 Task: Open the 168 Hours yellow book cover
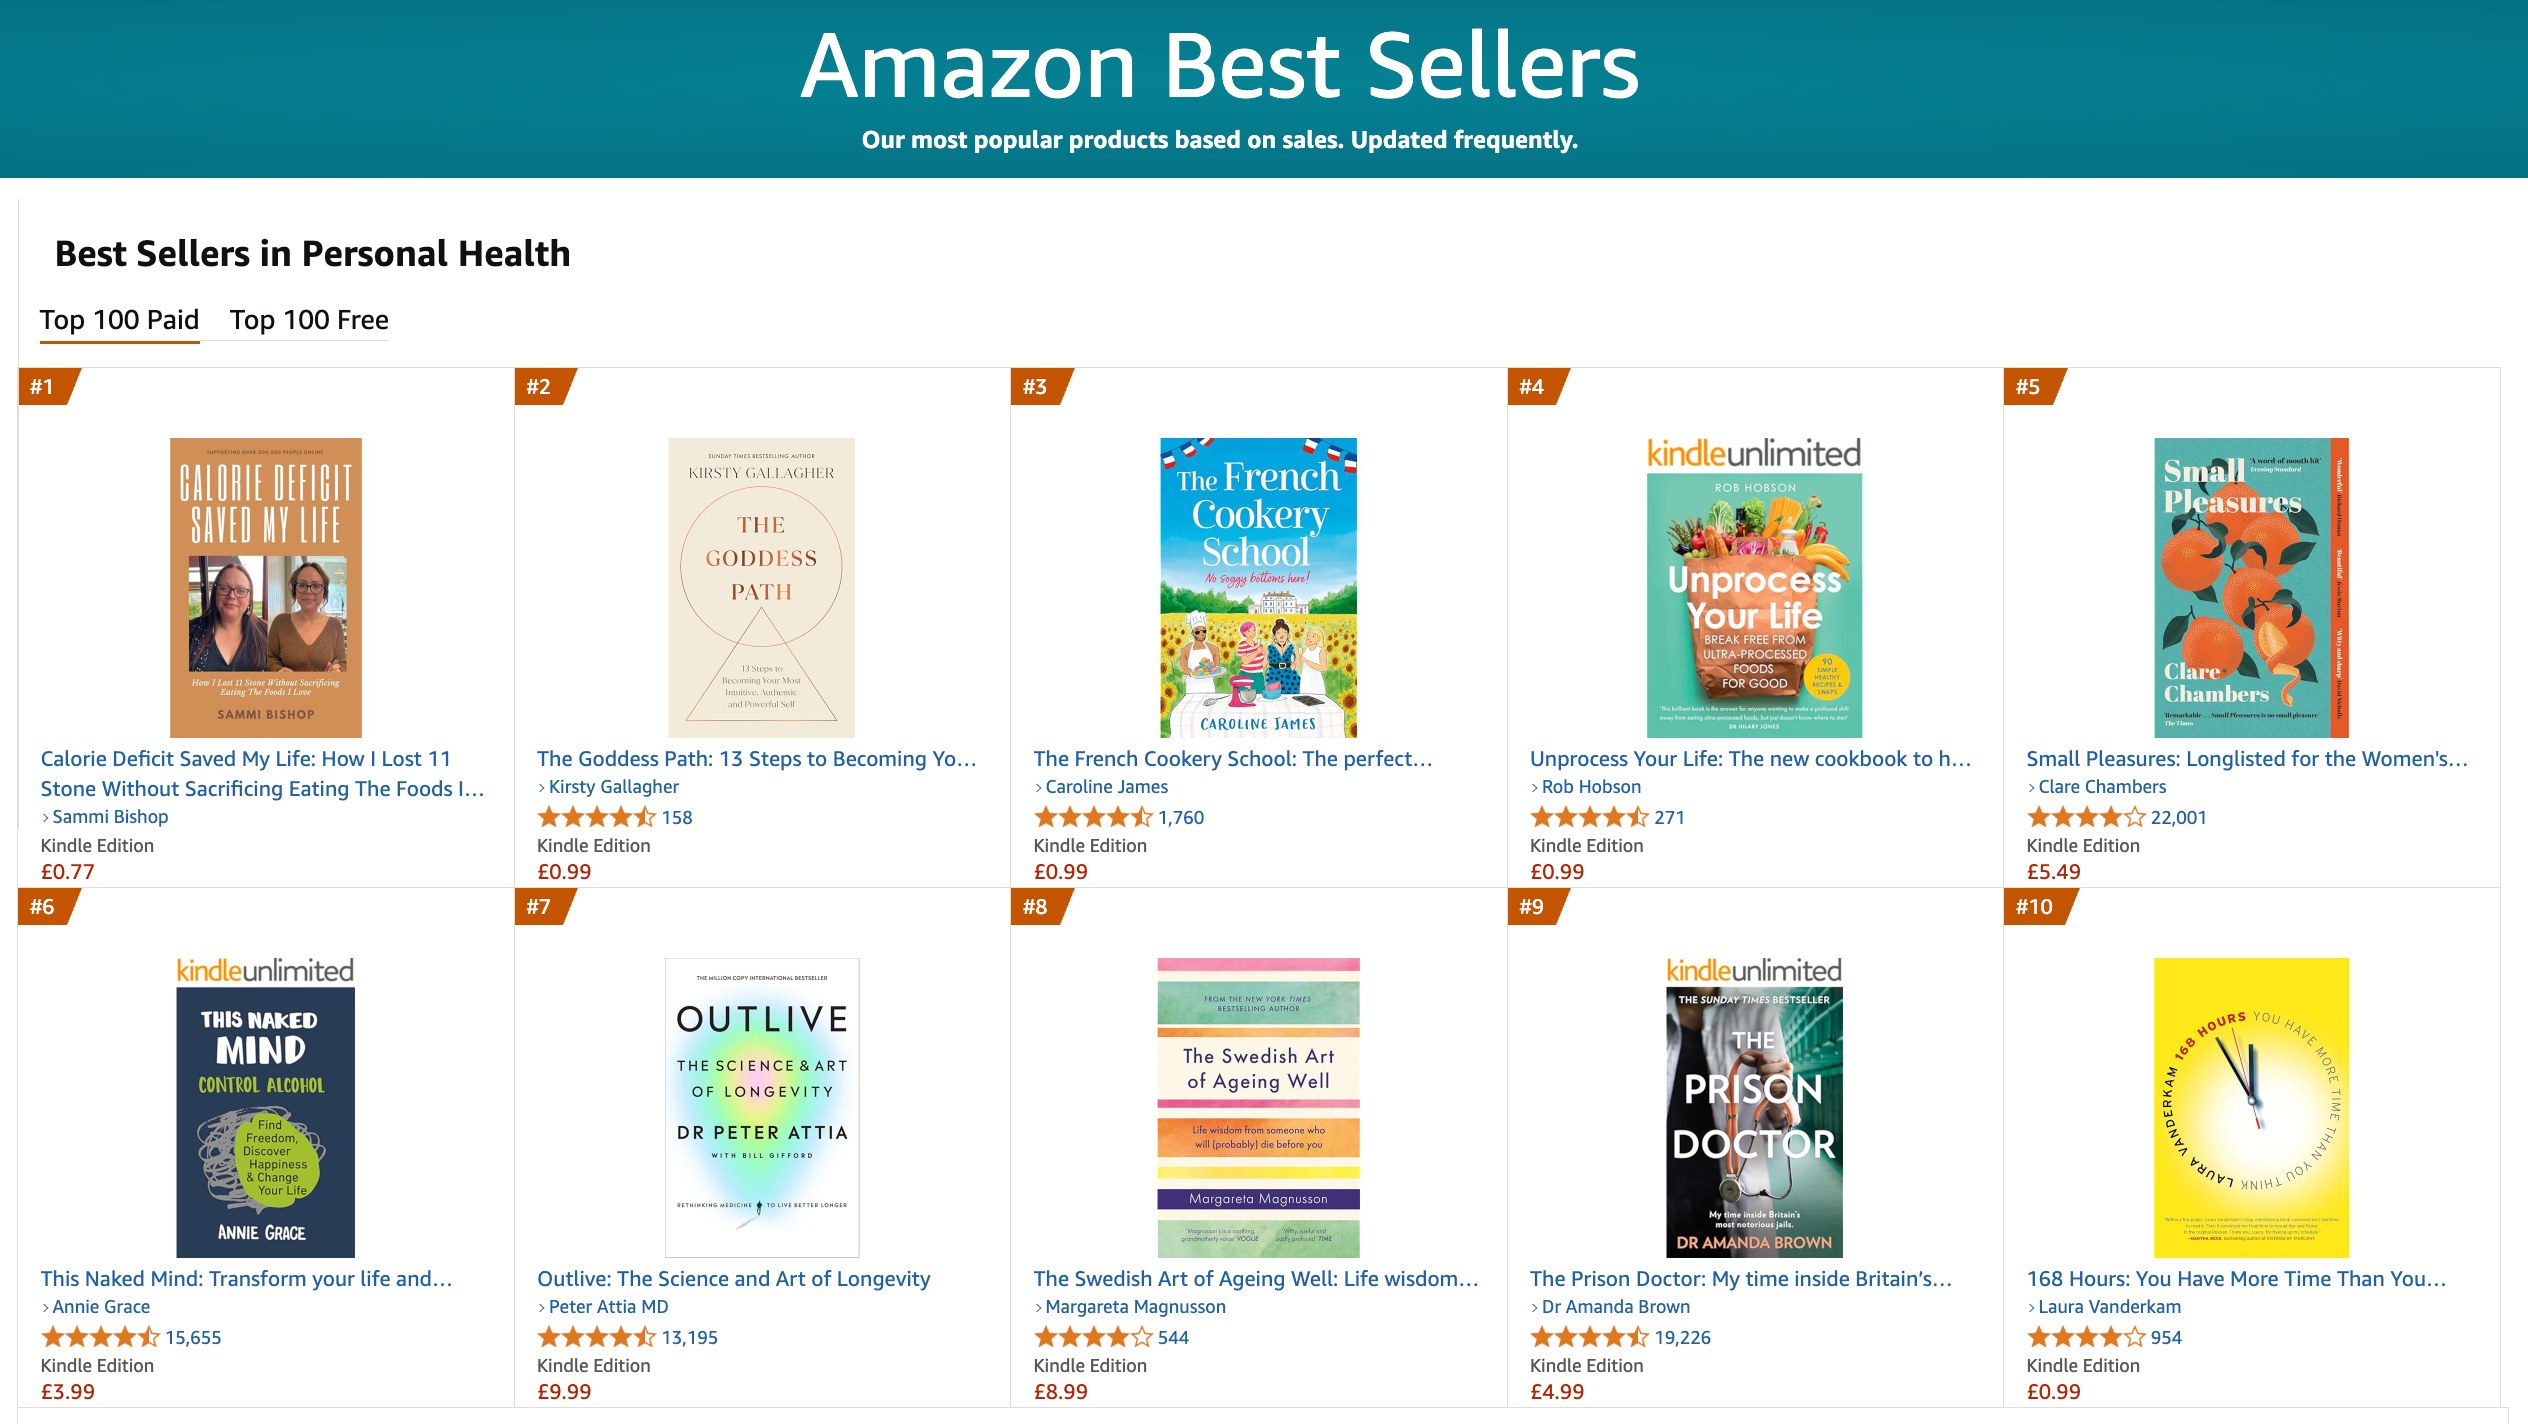coord(2250,1107)
